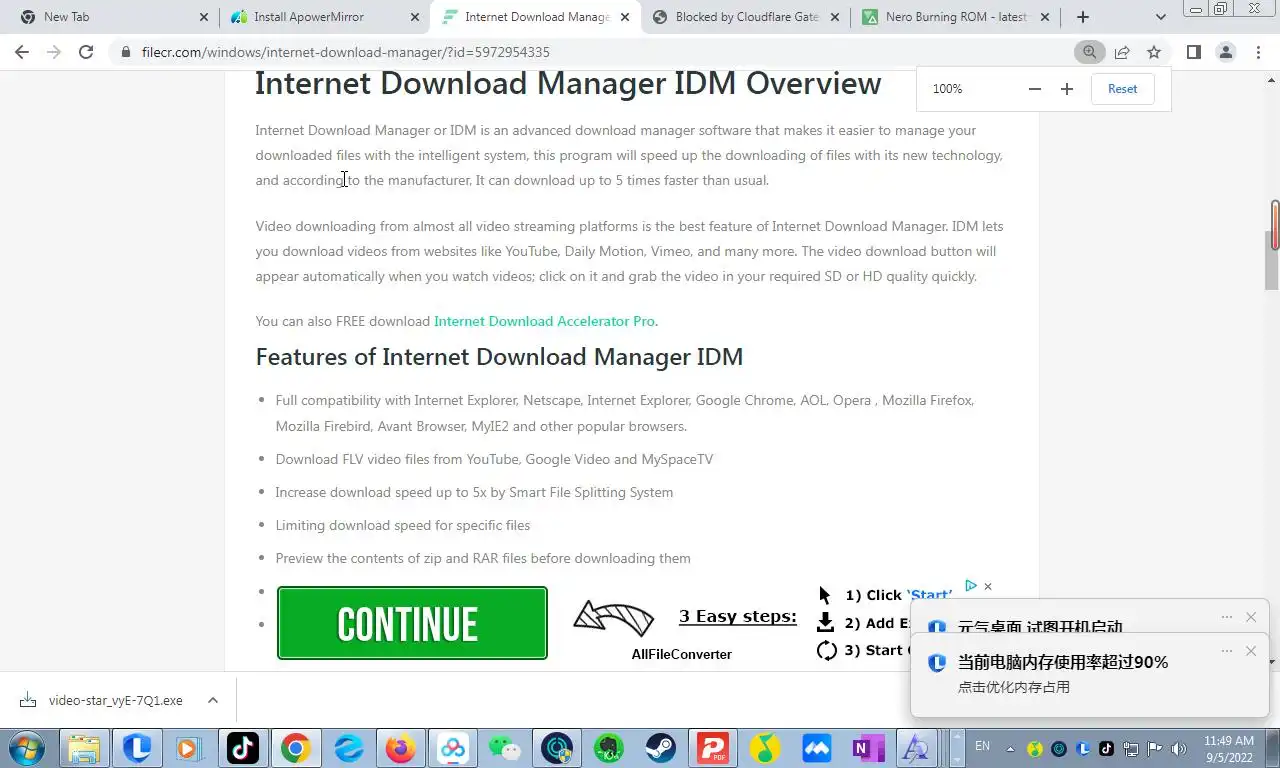Switch to the Install ApowerMirror tab
The width and height of the screenshot is (1280, 768).
pos(323,17)
